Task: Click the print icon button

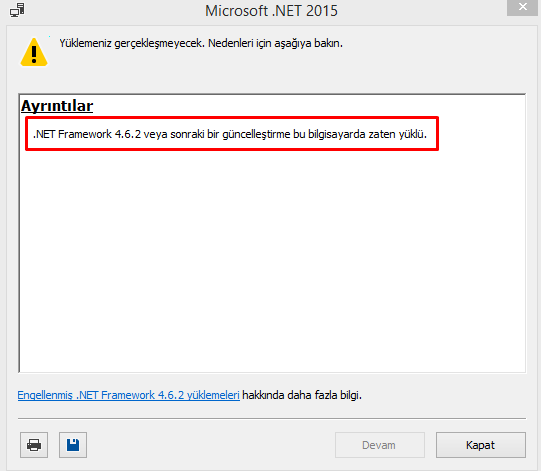Action: click(x=34, y=445)
